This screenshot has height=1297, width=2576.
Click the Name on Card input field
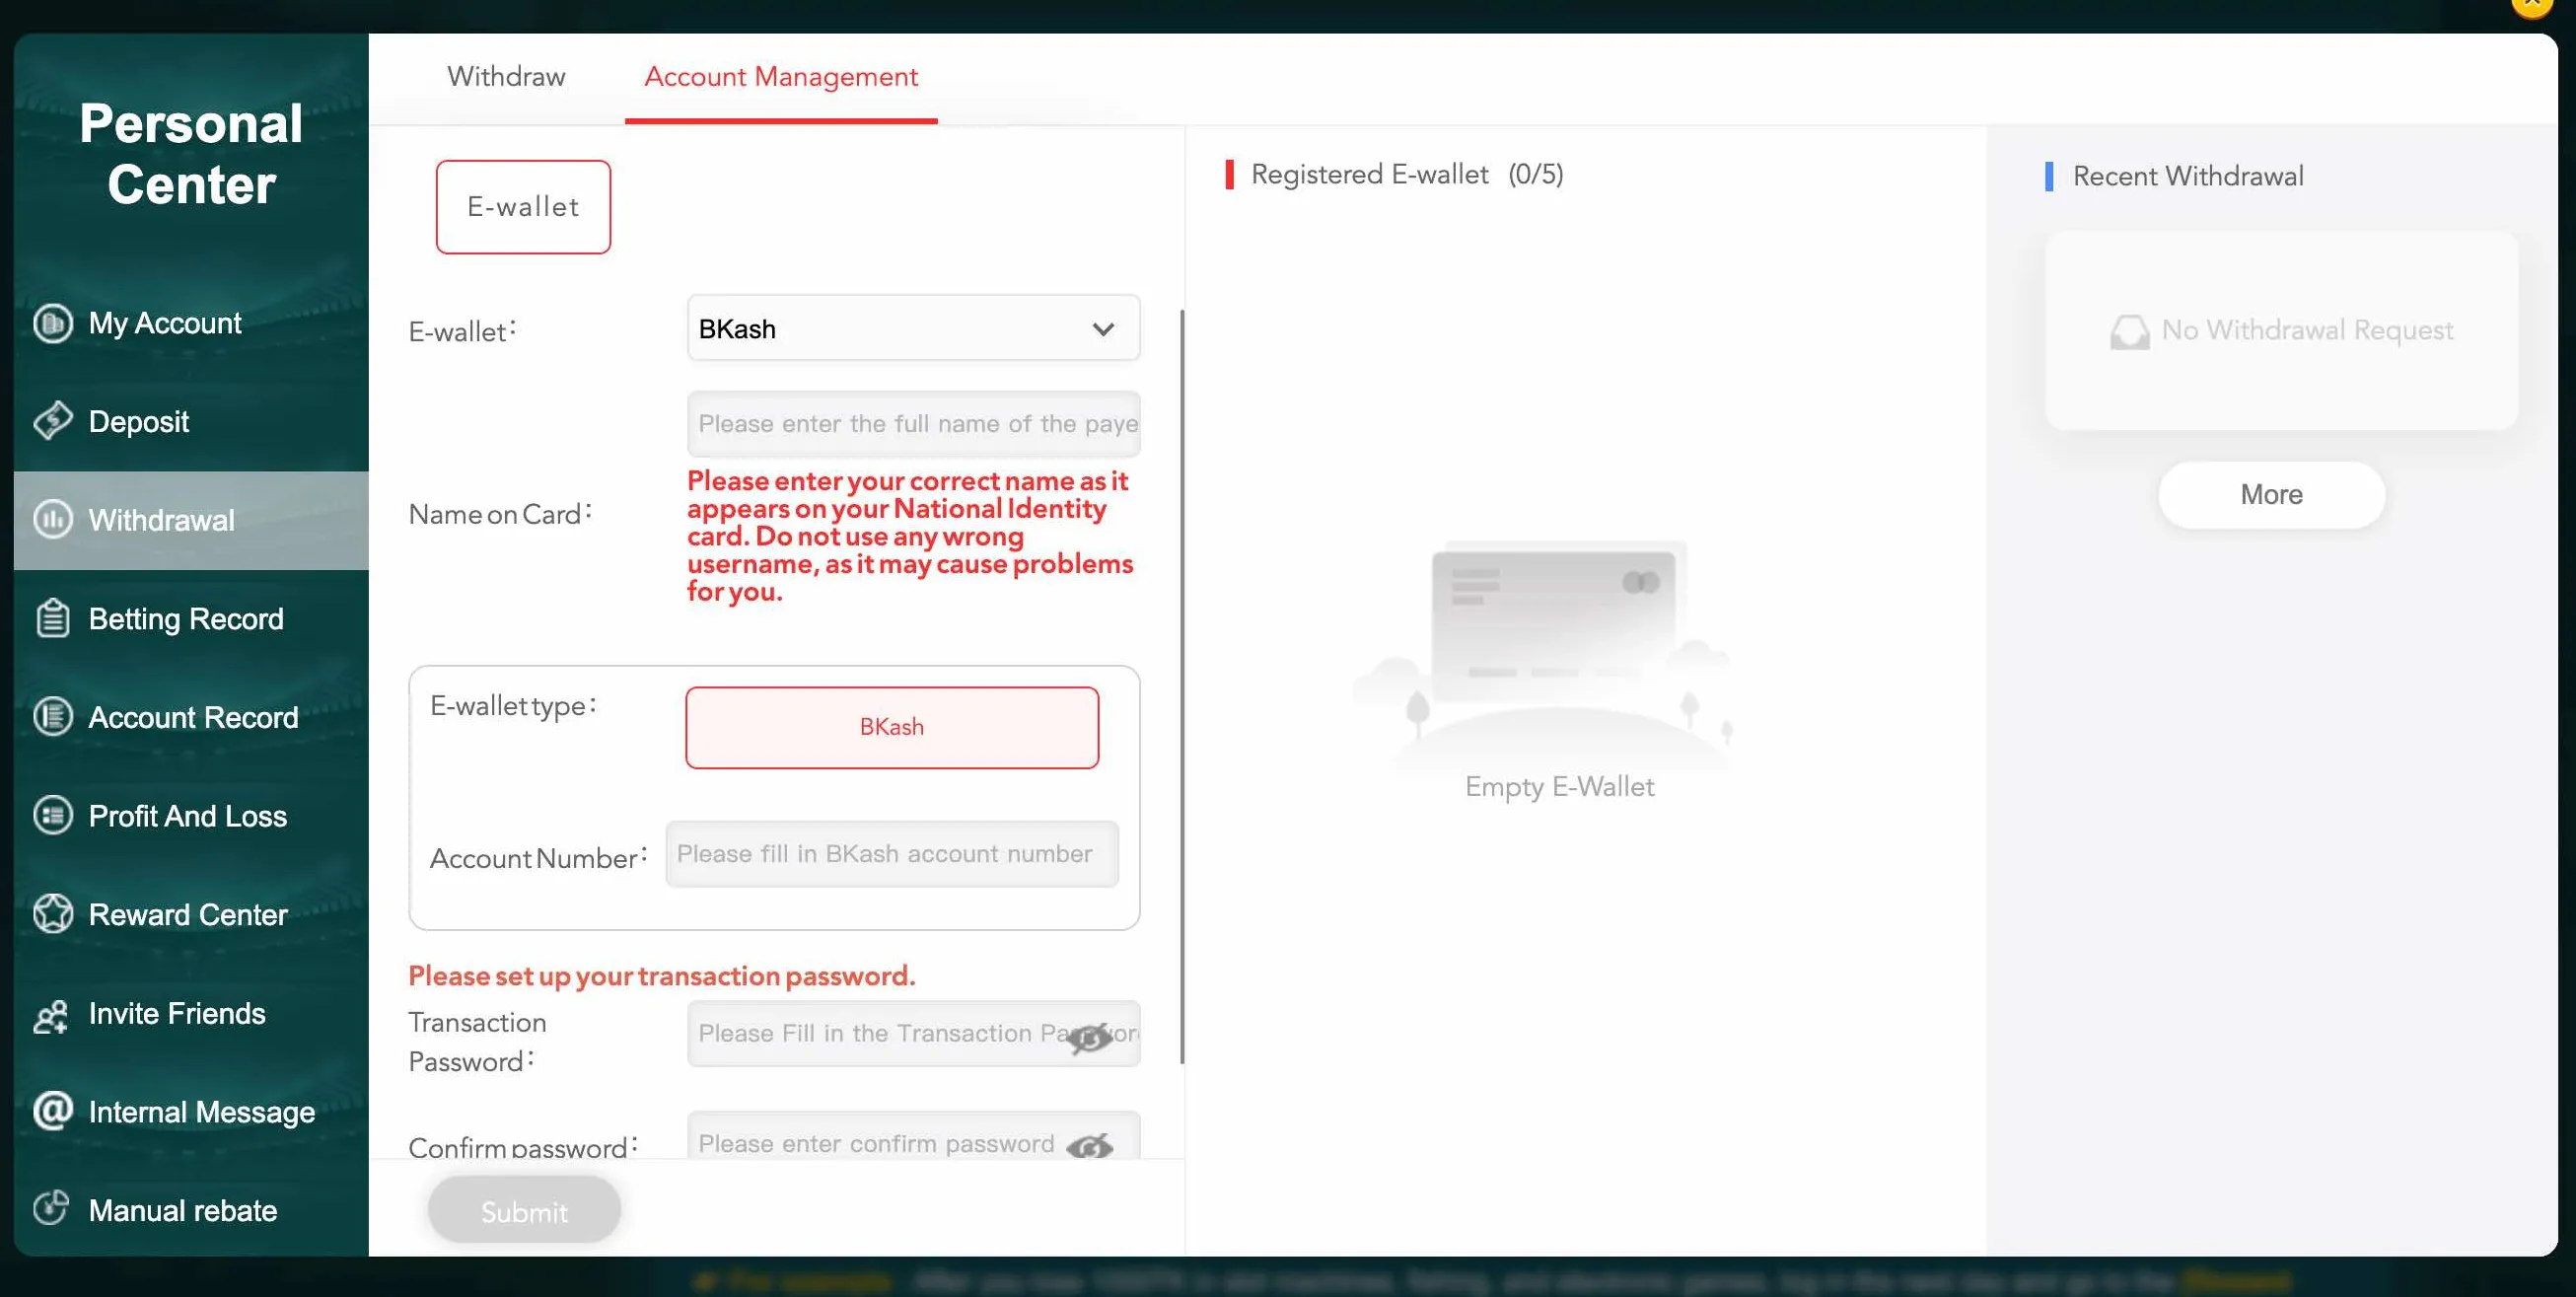click(x=913, y=423)
